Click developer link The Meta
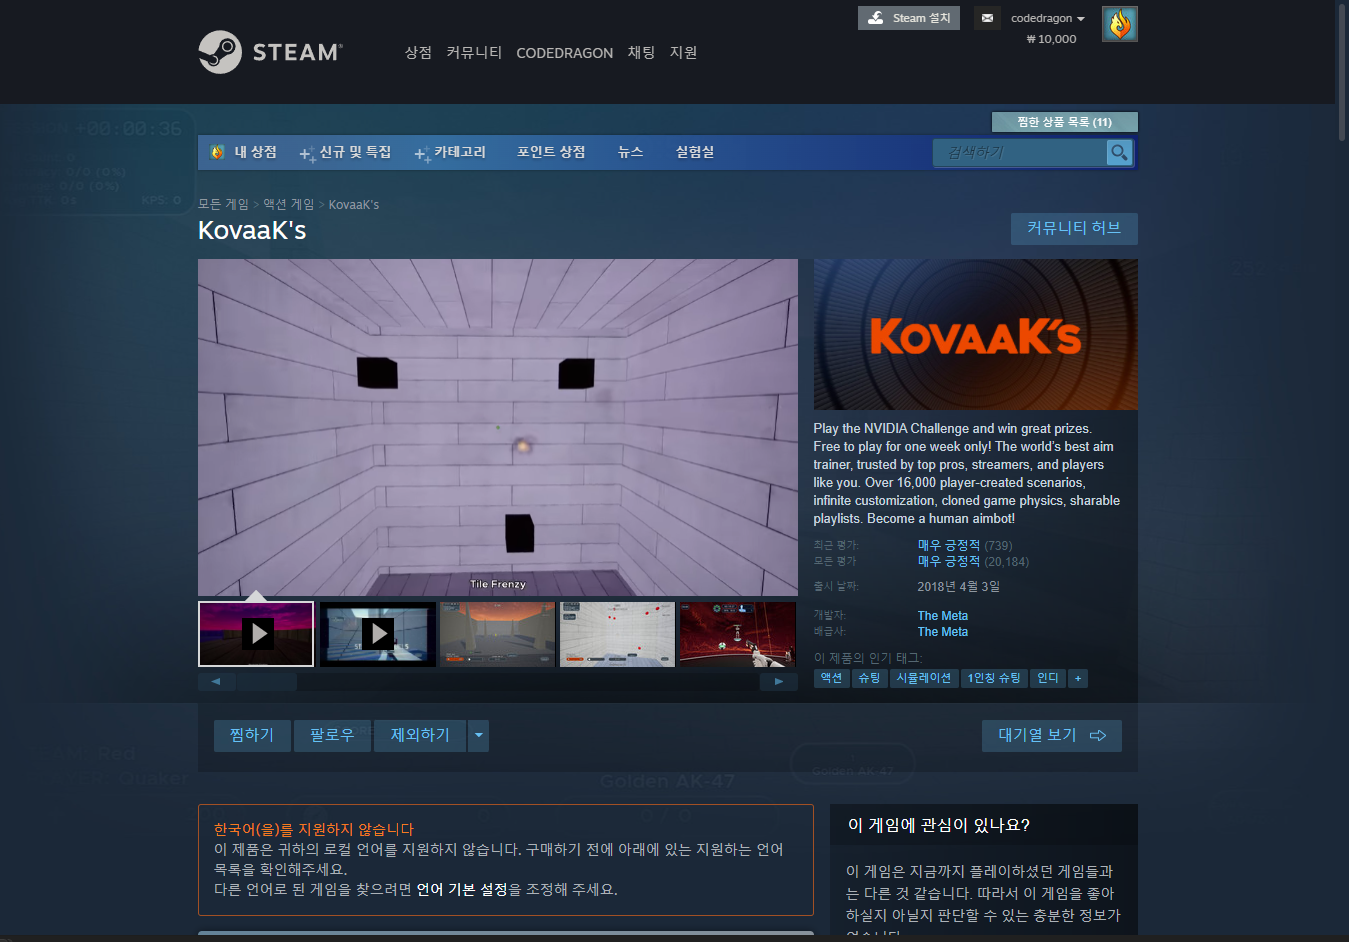 943,616
